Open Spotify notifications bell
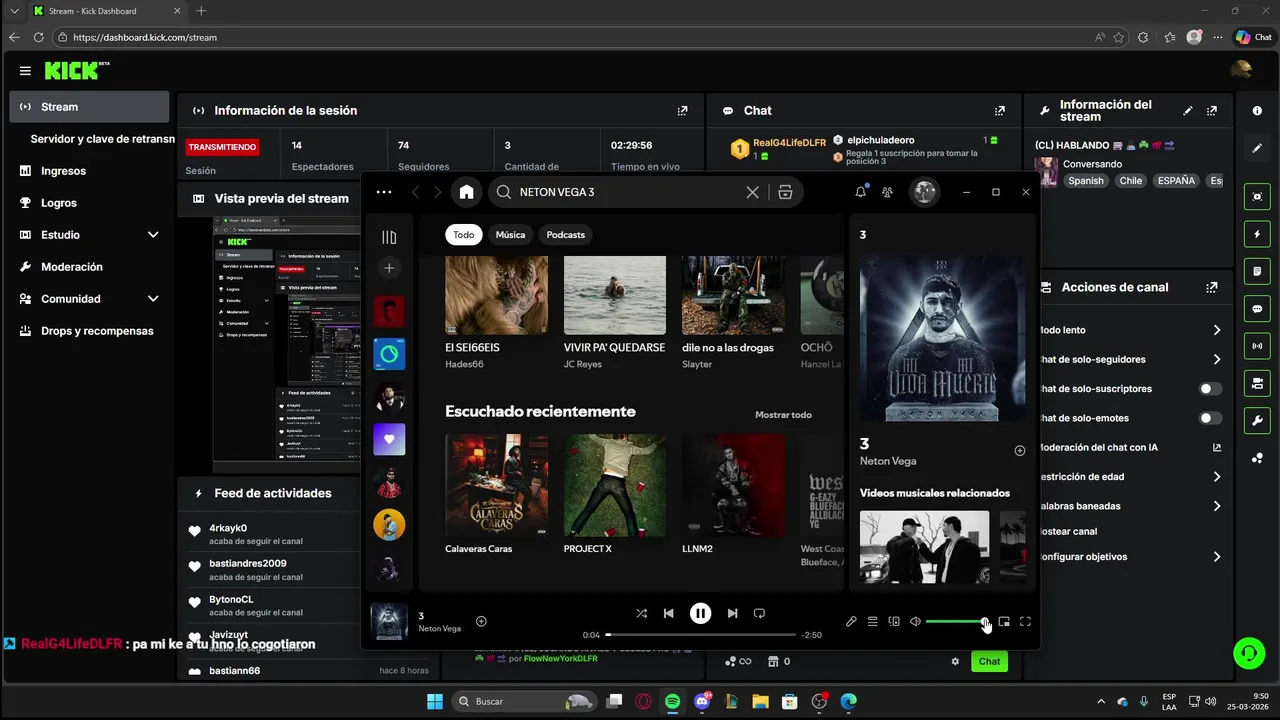Image resolution: width=1280 pixels, height=720 pixels. pos(860,192)
